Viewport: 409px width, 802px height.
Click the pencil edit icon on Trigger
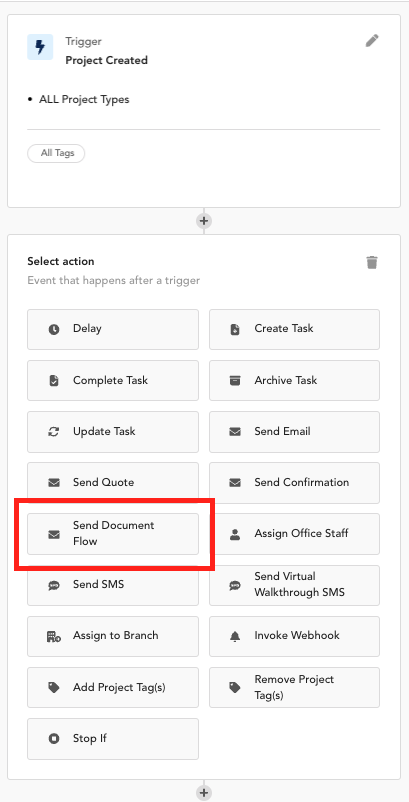[x=372, y=41]
